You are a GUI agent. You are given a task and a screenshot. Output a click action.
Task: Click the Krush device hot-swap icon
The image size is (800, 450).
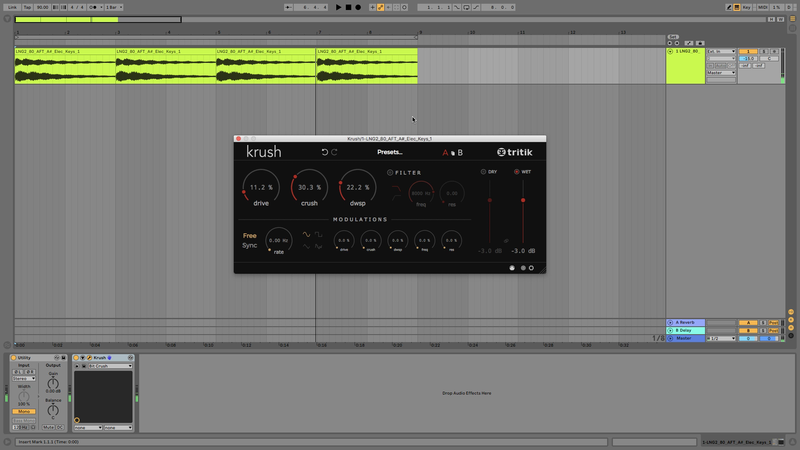pyautogui.click(x=131, y=358)
